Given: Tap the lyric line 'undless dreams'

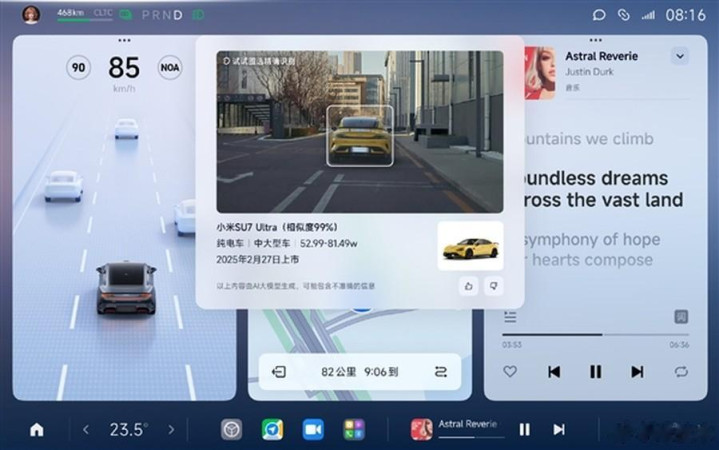Looking at the screenshot, I should (595, 178).
